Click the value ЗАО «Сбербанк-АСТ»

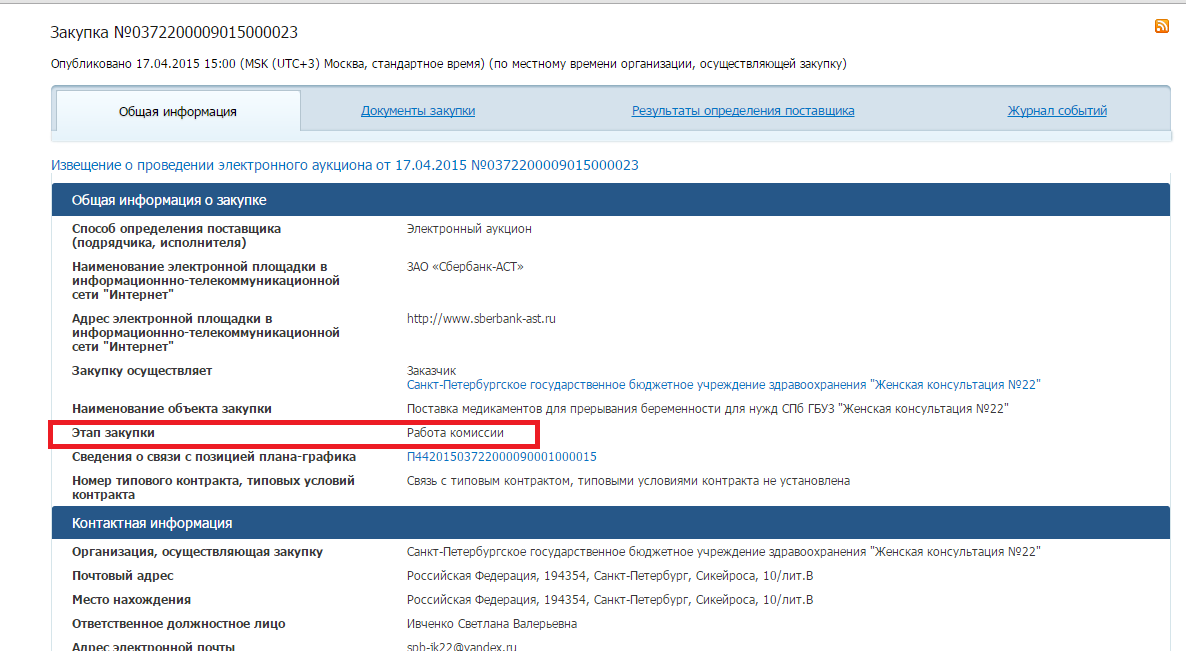pyautogui.click(x=465, y=267)
